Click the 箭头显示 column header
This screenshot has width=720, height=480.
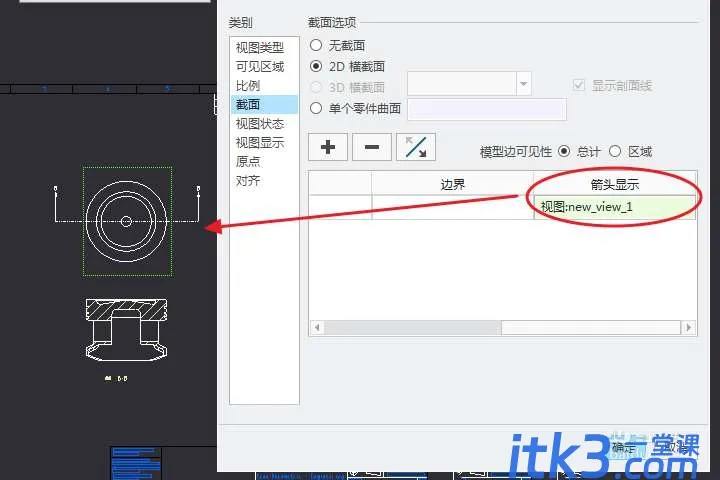pos(615,184)
